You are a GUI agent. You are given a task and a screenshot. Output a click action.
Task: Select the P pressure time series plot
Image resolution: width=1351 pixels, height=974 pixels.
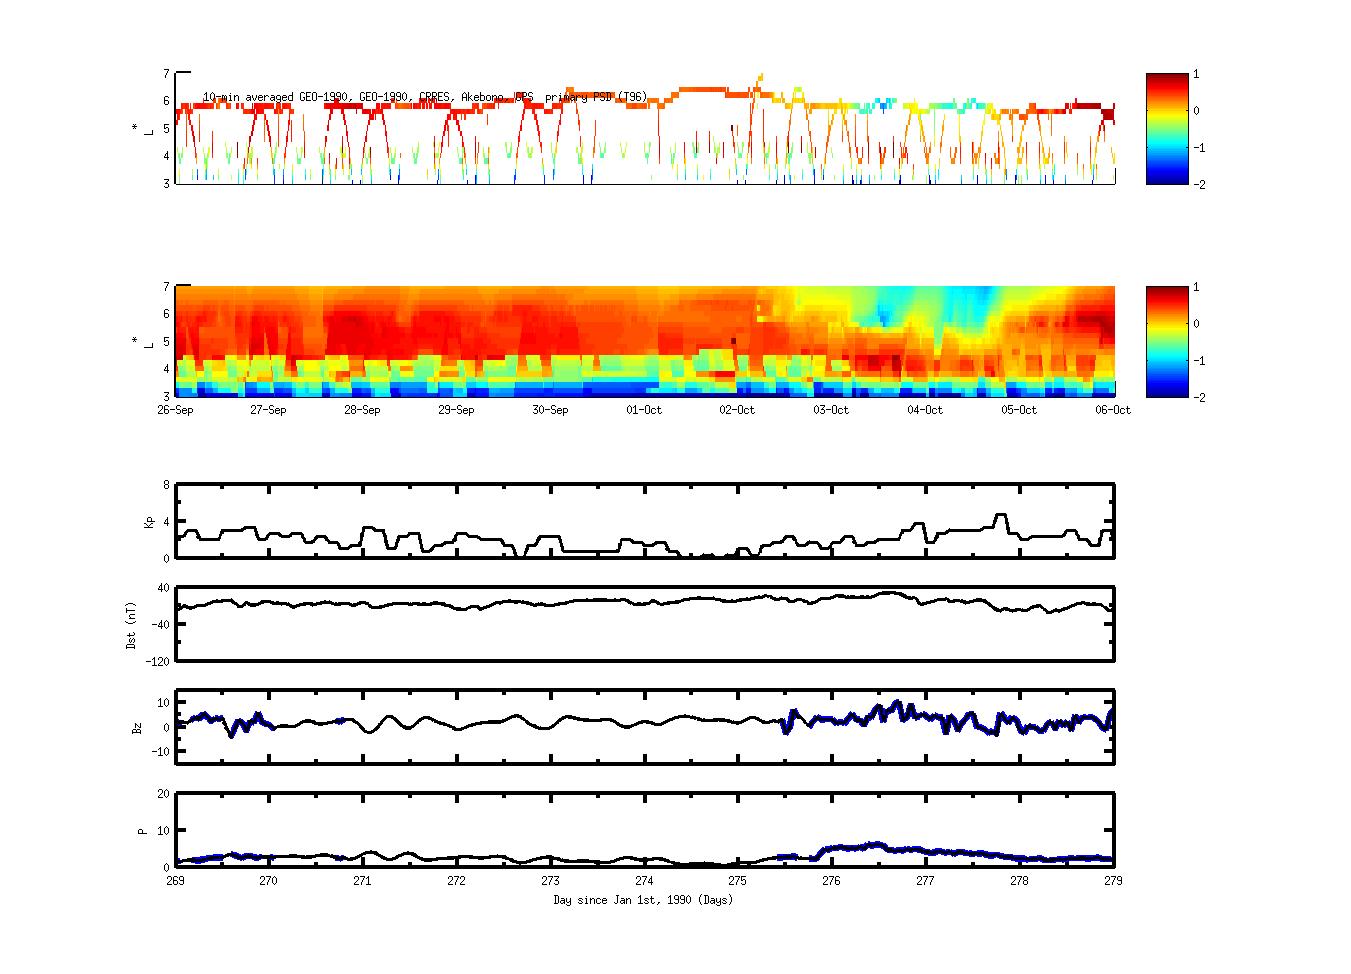click(645, 830)
